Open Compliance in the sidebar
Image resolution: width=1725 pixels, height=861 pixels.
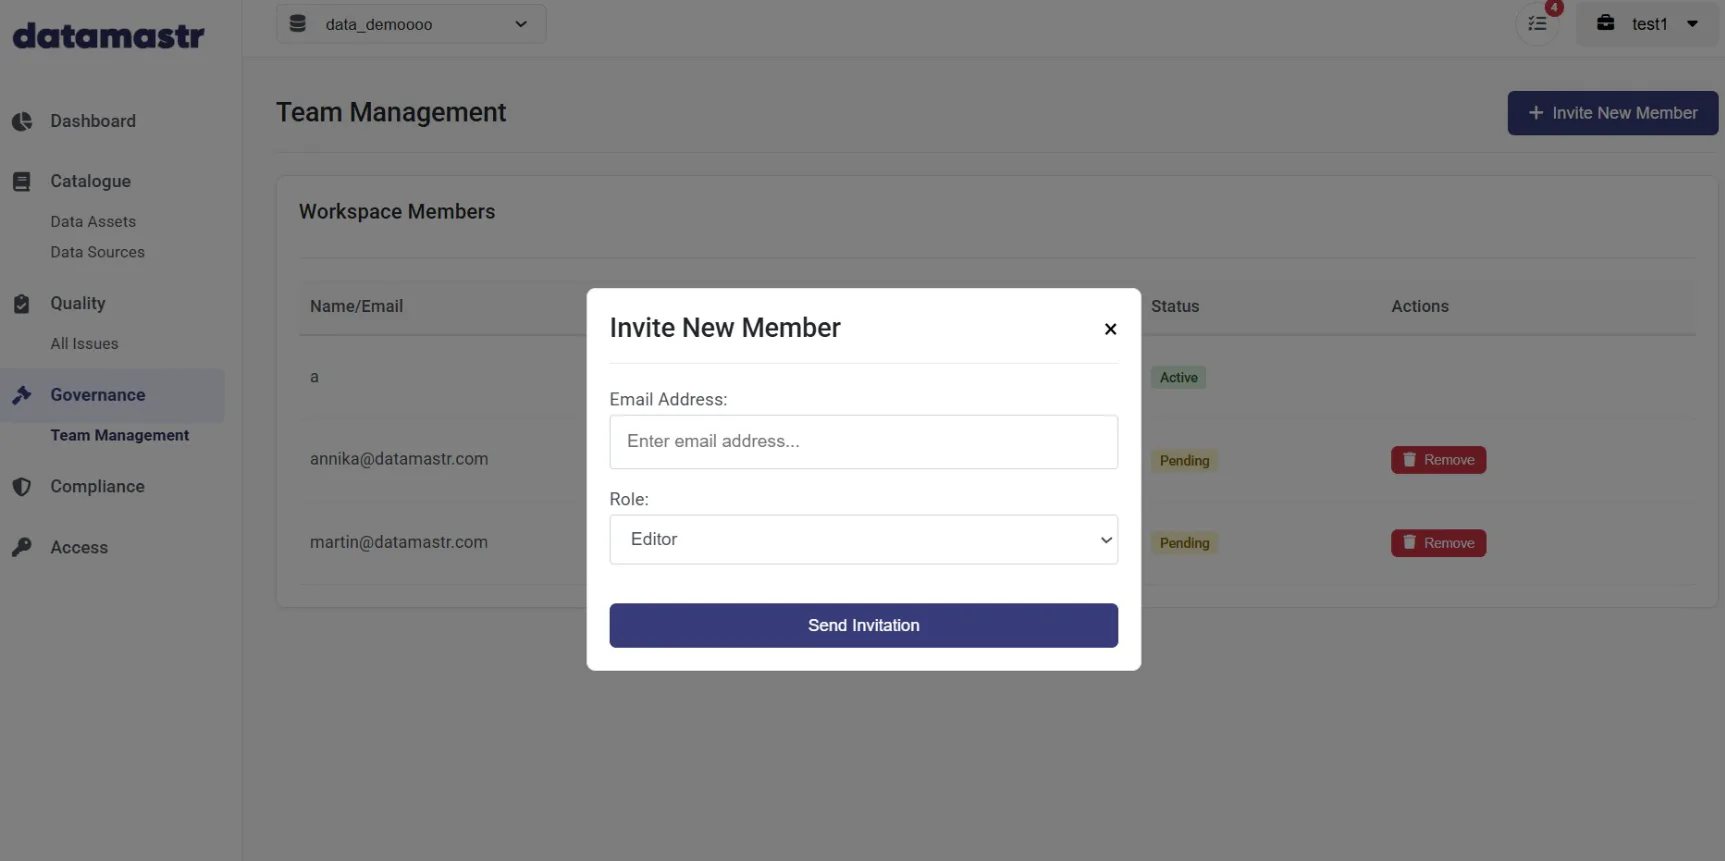click(x=97, y=486)
